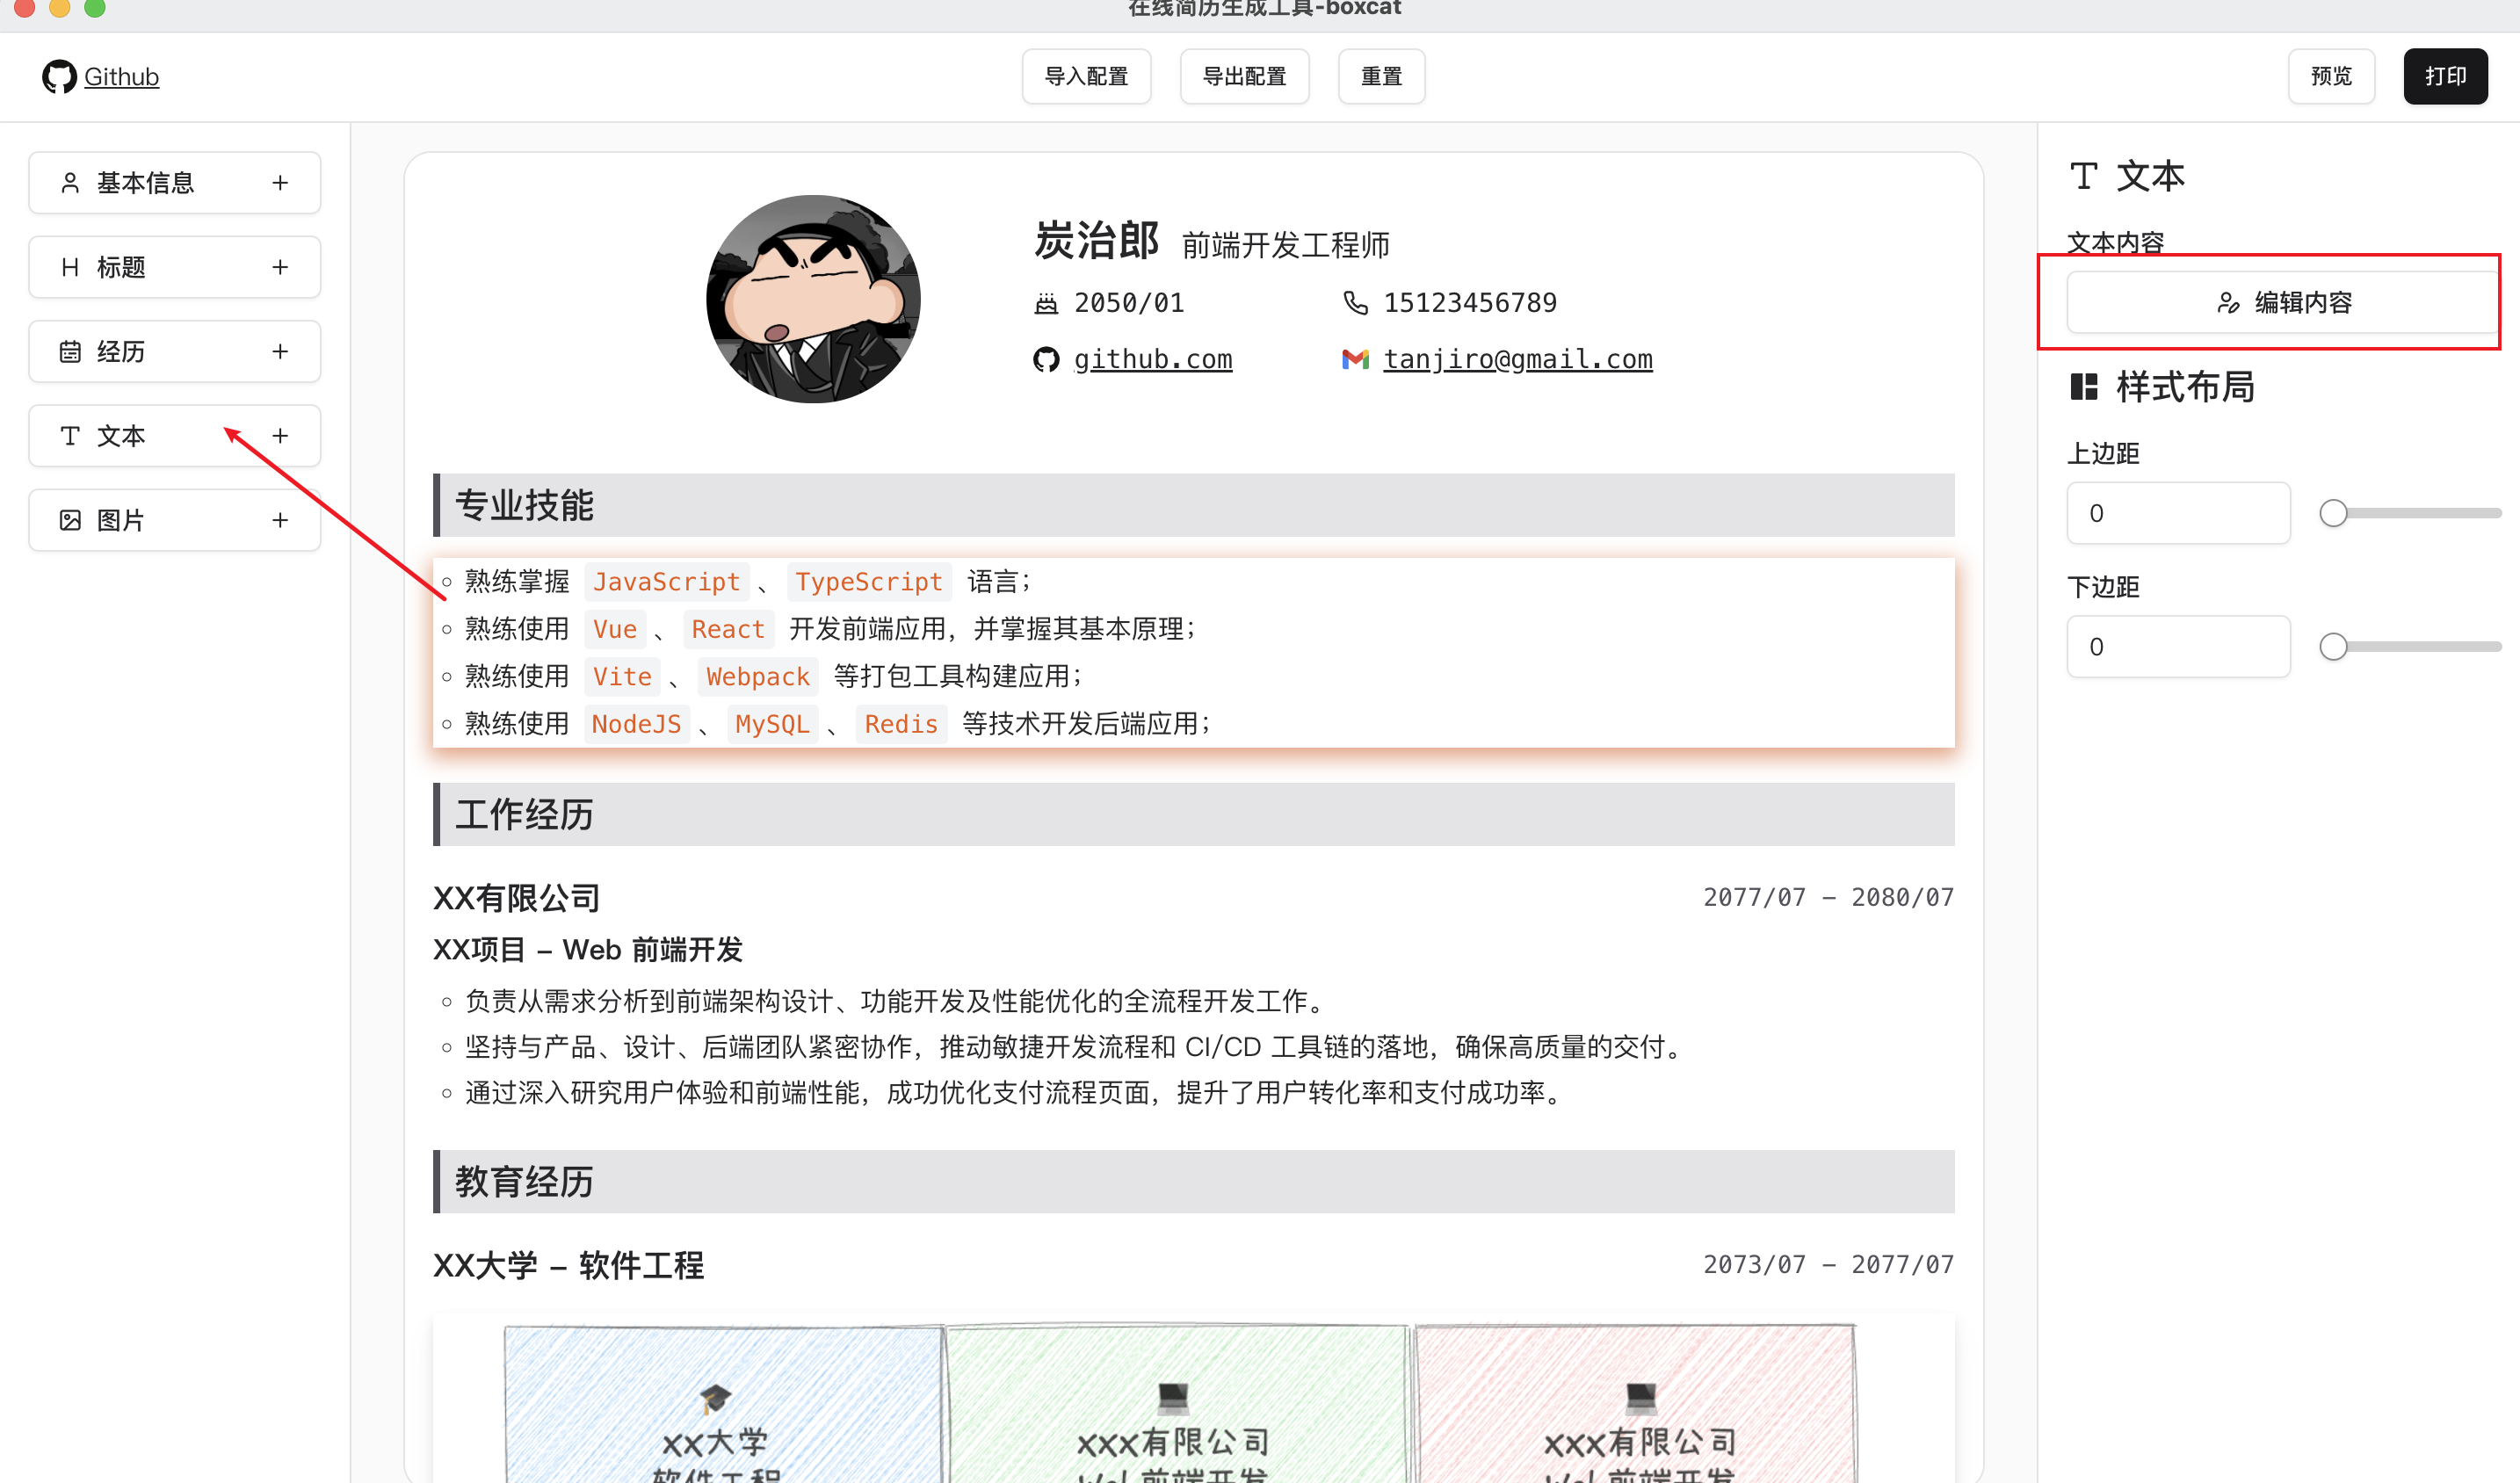The image size is (2520, 1483).
Task: Click the pen-person icon in 编辑内容 button
Action: pos(2228,302)
